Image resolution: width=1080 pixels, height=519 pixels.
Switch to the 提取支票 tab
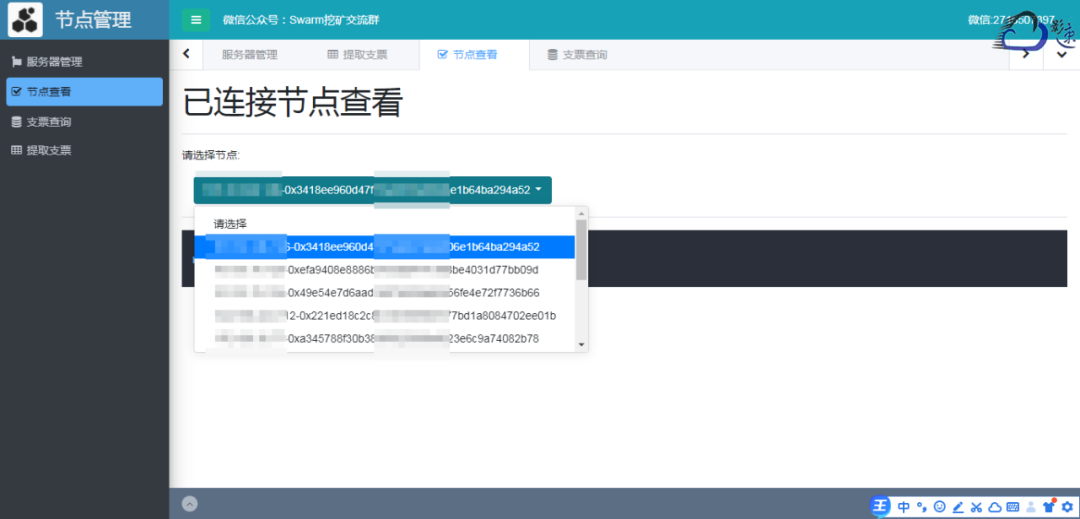coord(357,55)
